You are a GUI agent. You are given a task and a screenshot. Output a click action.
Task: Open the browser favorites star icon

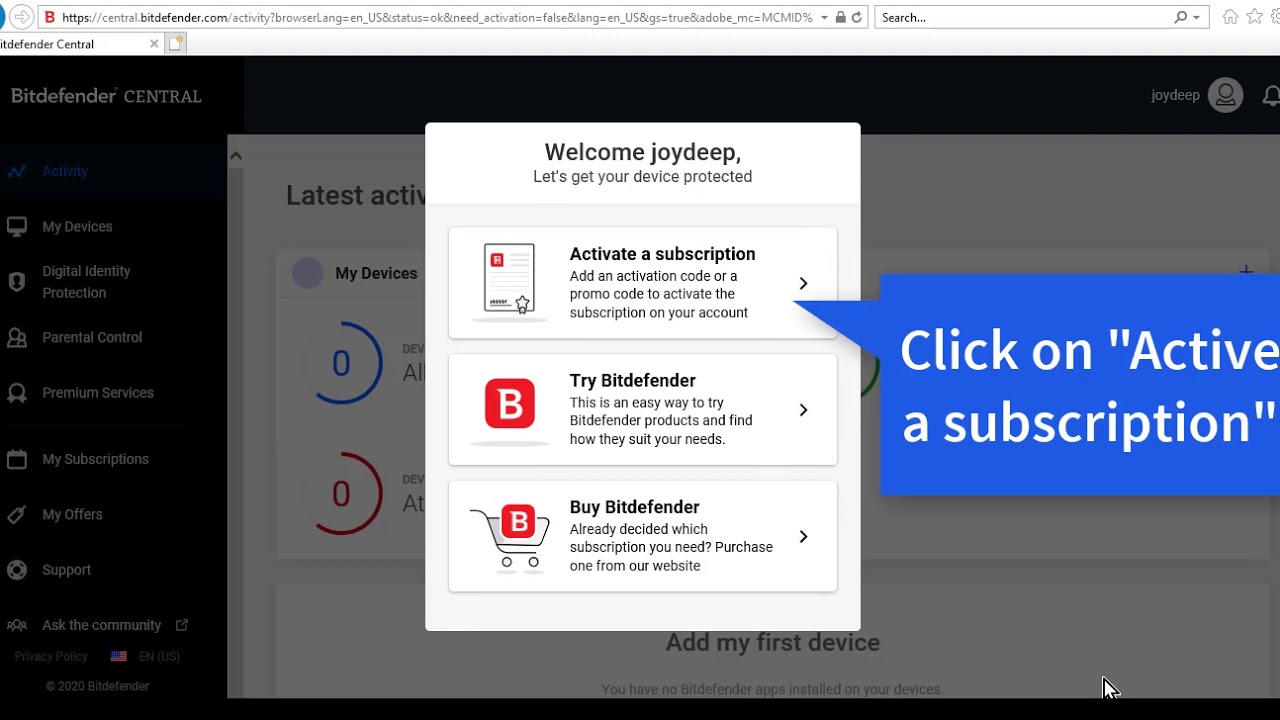1254,17
